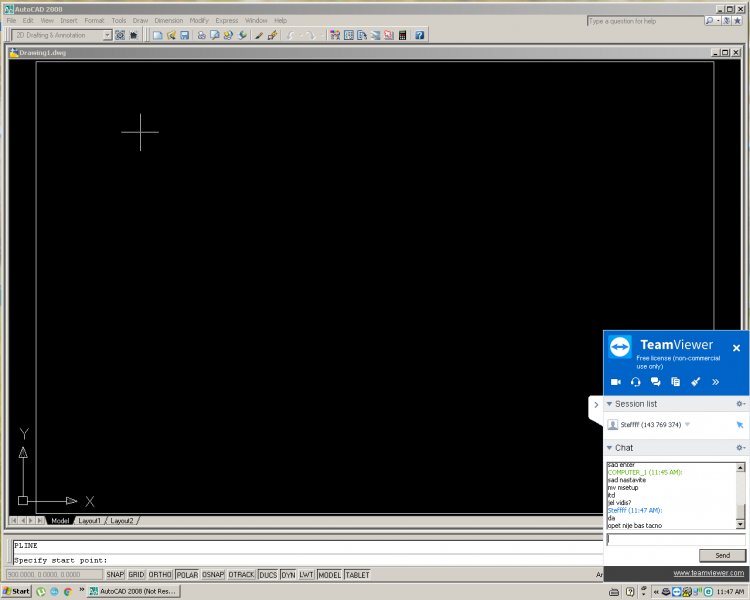Image resolution: width=750 pixels, height=600 pixels.
Task: Click the TeamViewer headset audio icon
Action: coord(636,382)
